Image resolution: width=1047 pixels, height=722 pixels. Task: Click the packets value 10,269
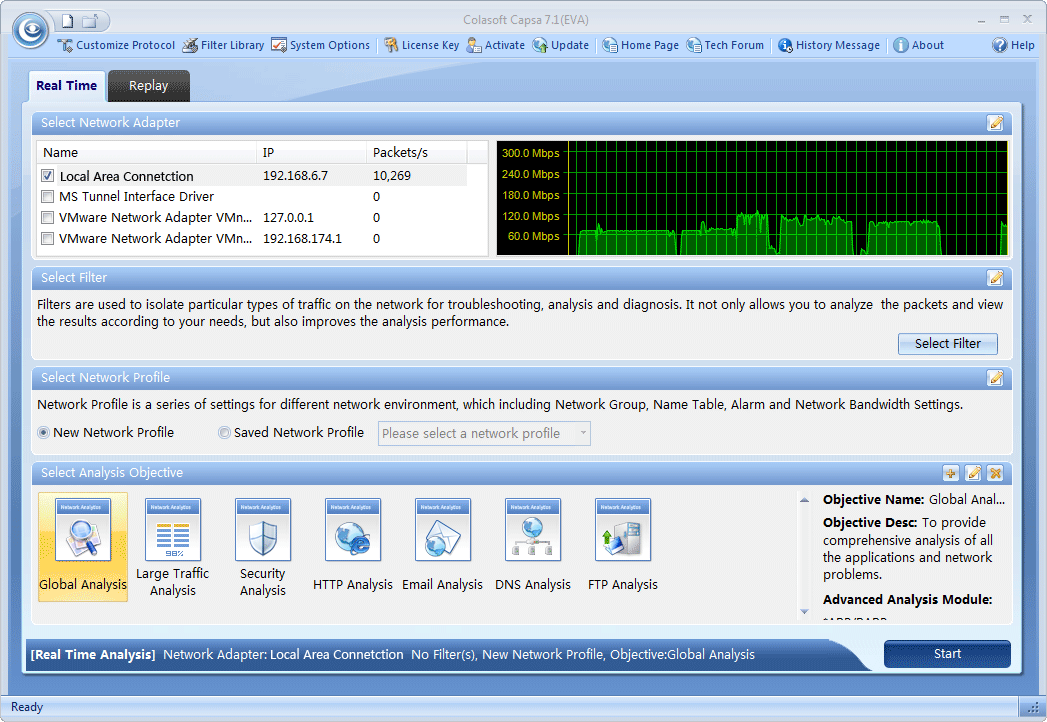click(x=392, y=176)
